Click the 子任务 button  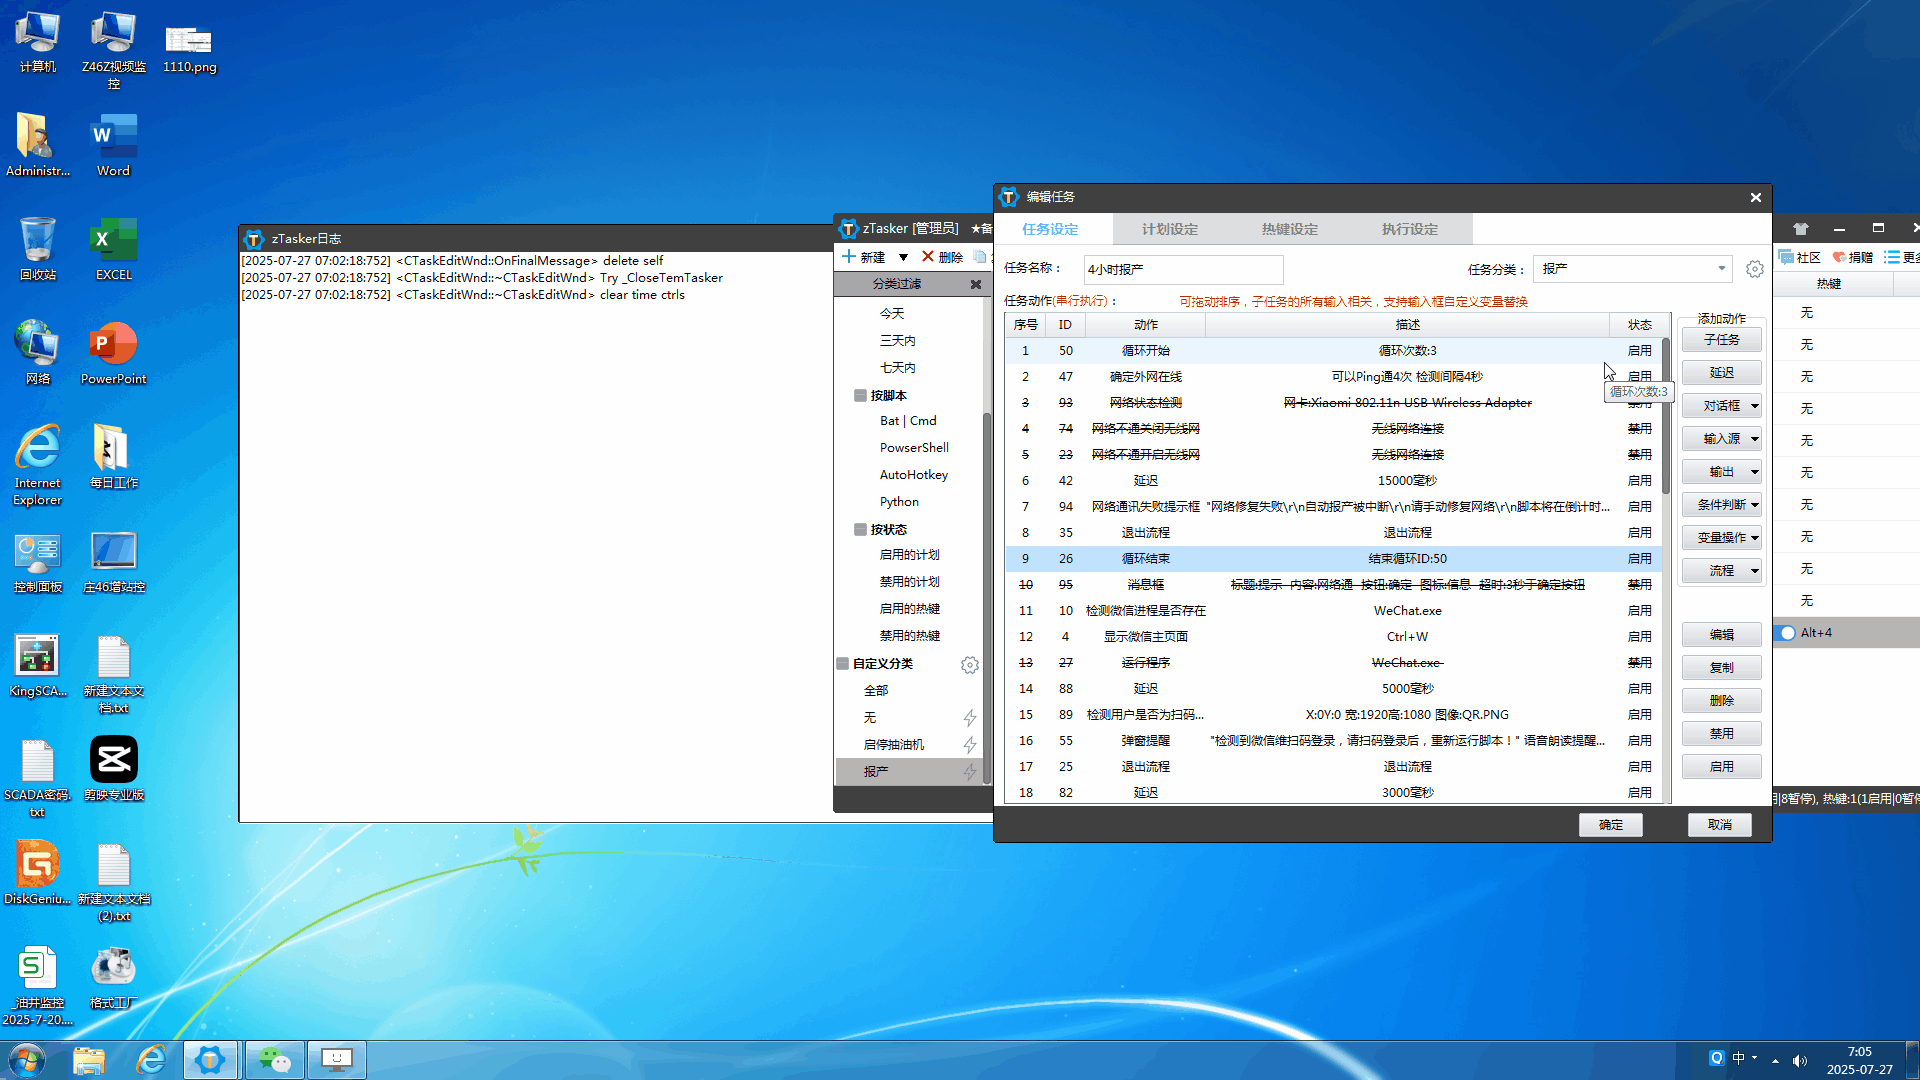tap(1721, 340)
